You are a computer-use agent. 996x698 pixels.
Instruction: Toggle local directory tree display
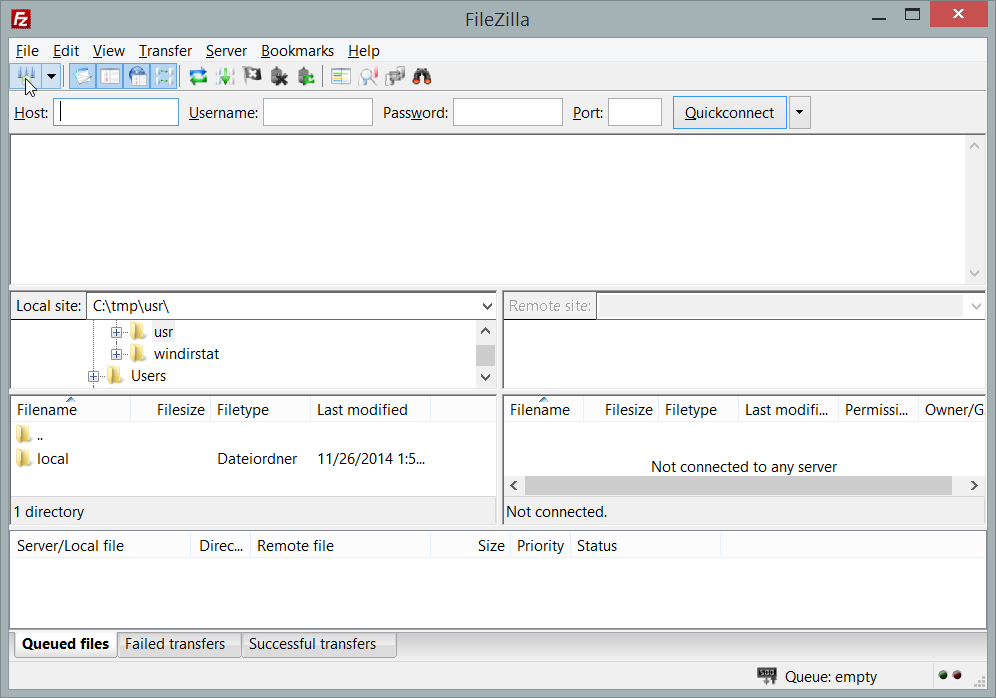(x=110, y=76)
